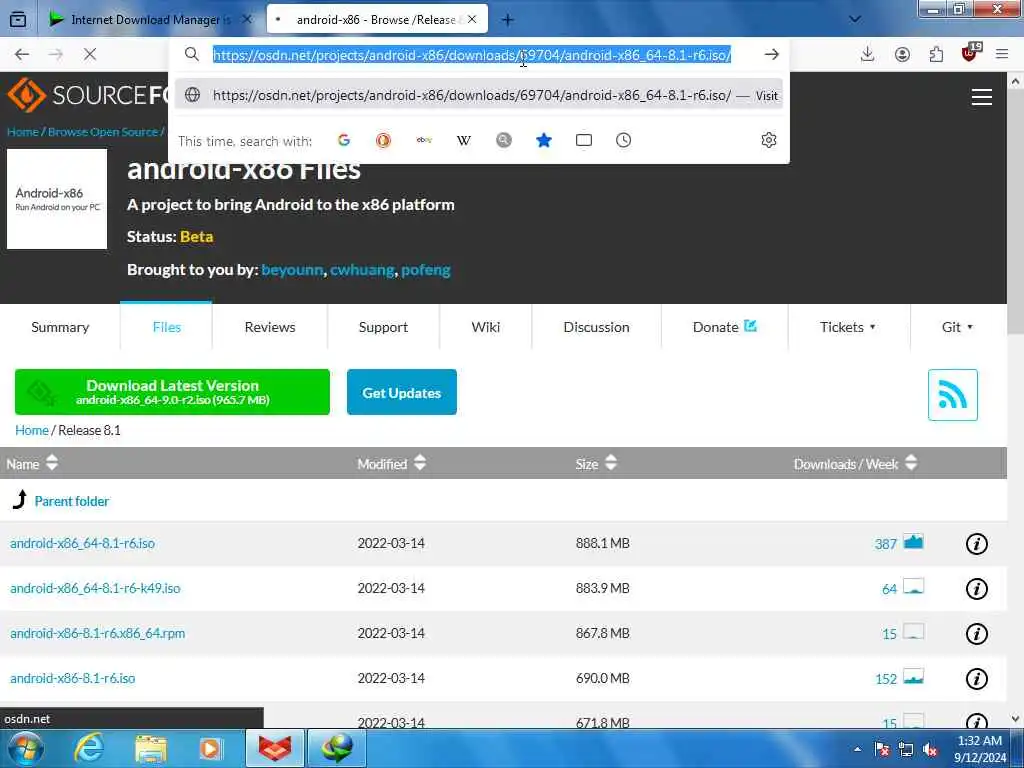Search this time with eBay

(x=424, y=140)
